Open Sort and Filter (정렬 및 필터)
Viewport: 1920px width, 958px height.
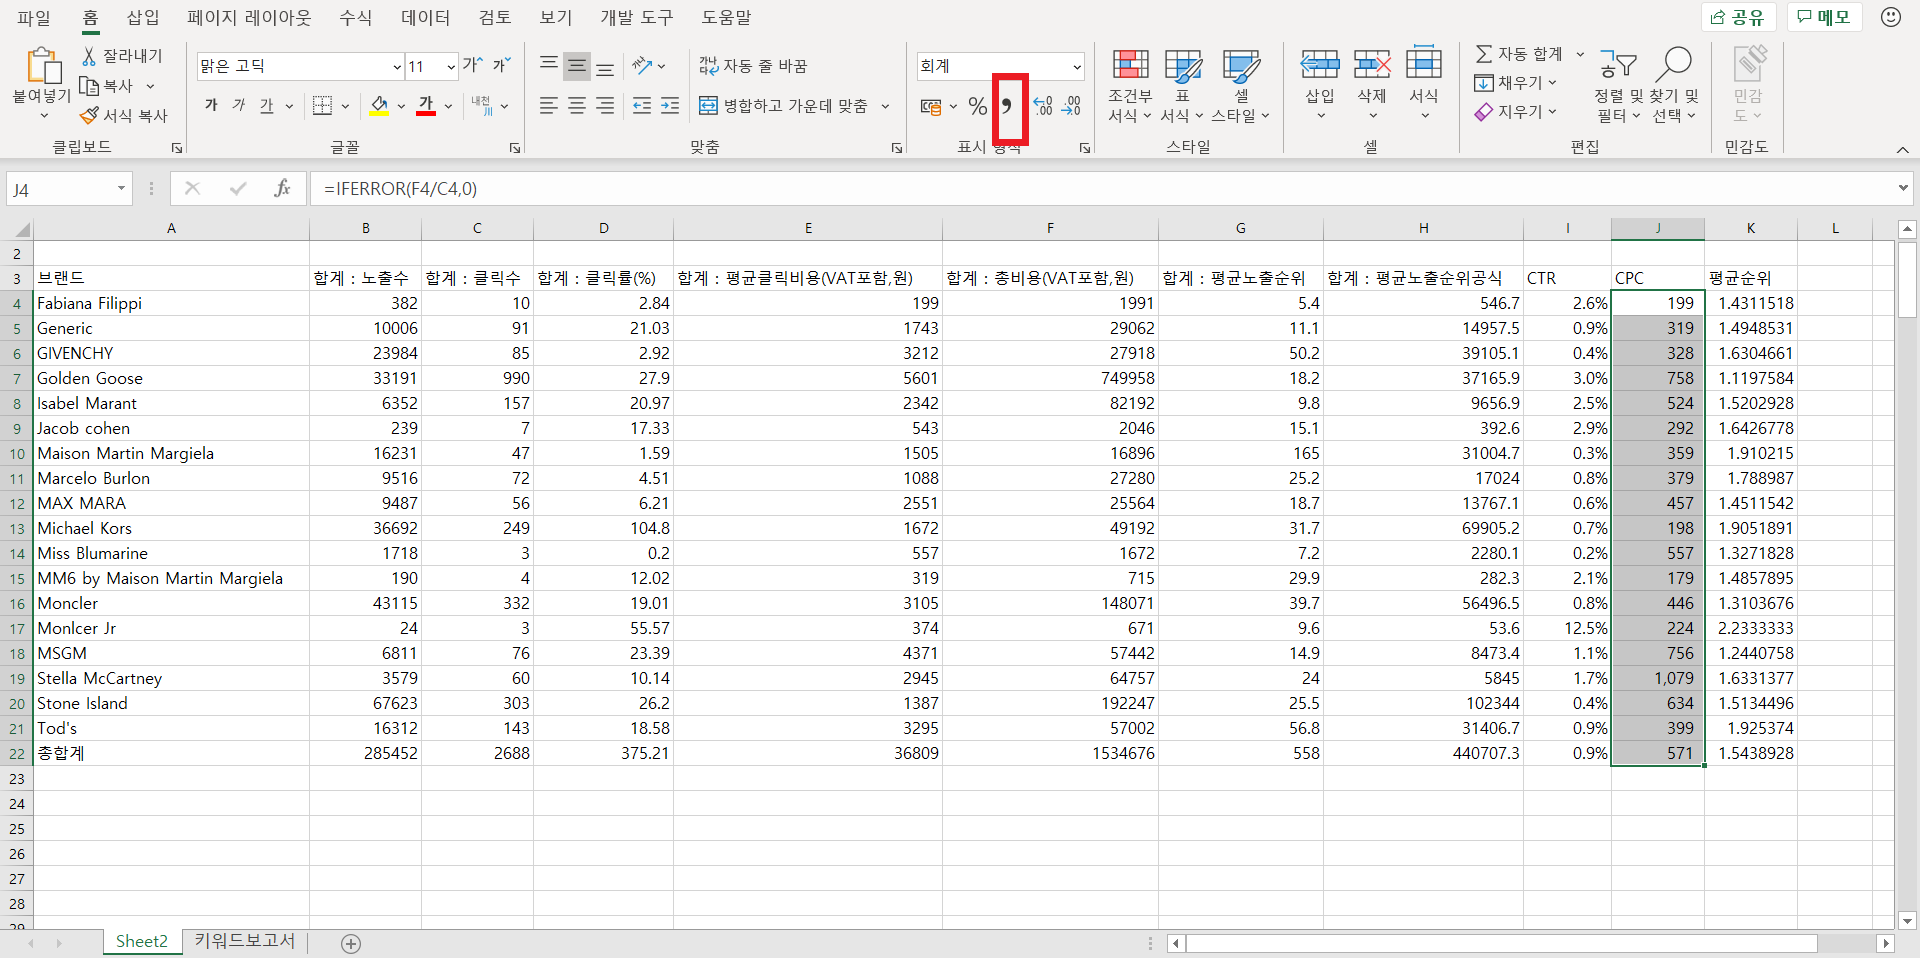[1617, 86]
